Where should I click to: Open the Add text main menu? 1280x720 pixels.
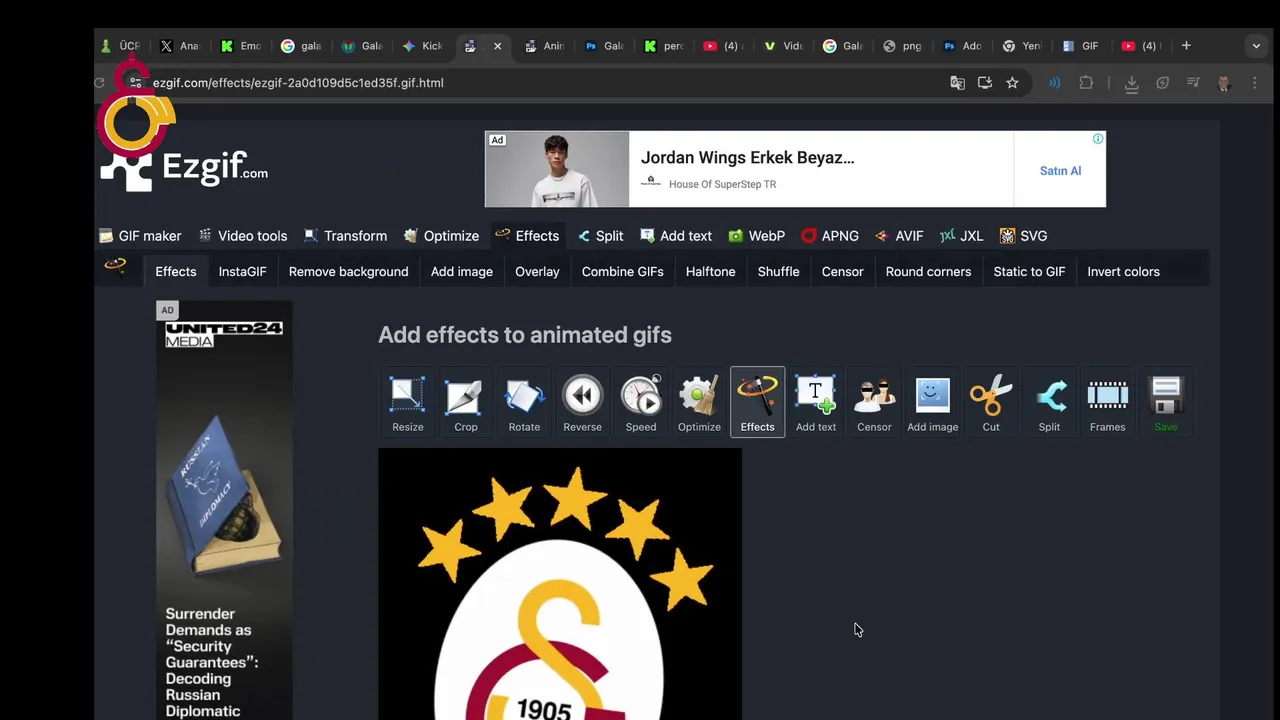(x=676, y=236)
